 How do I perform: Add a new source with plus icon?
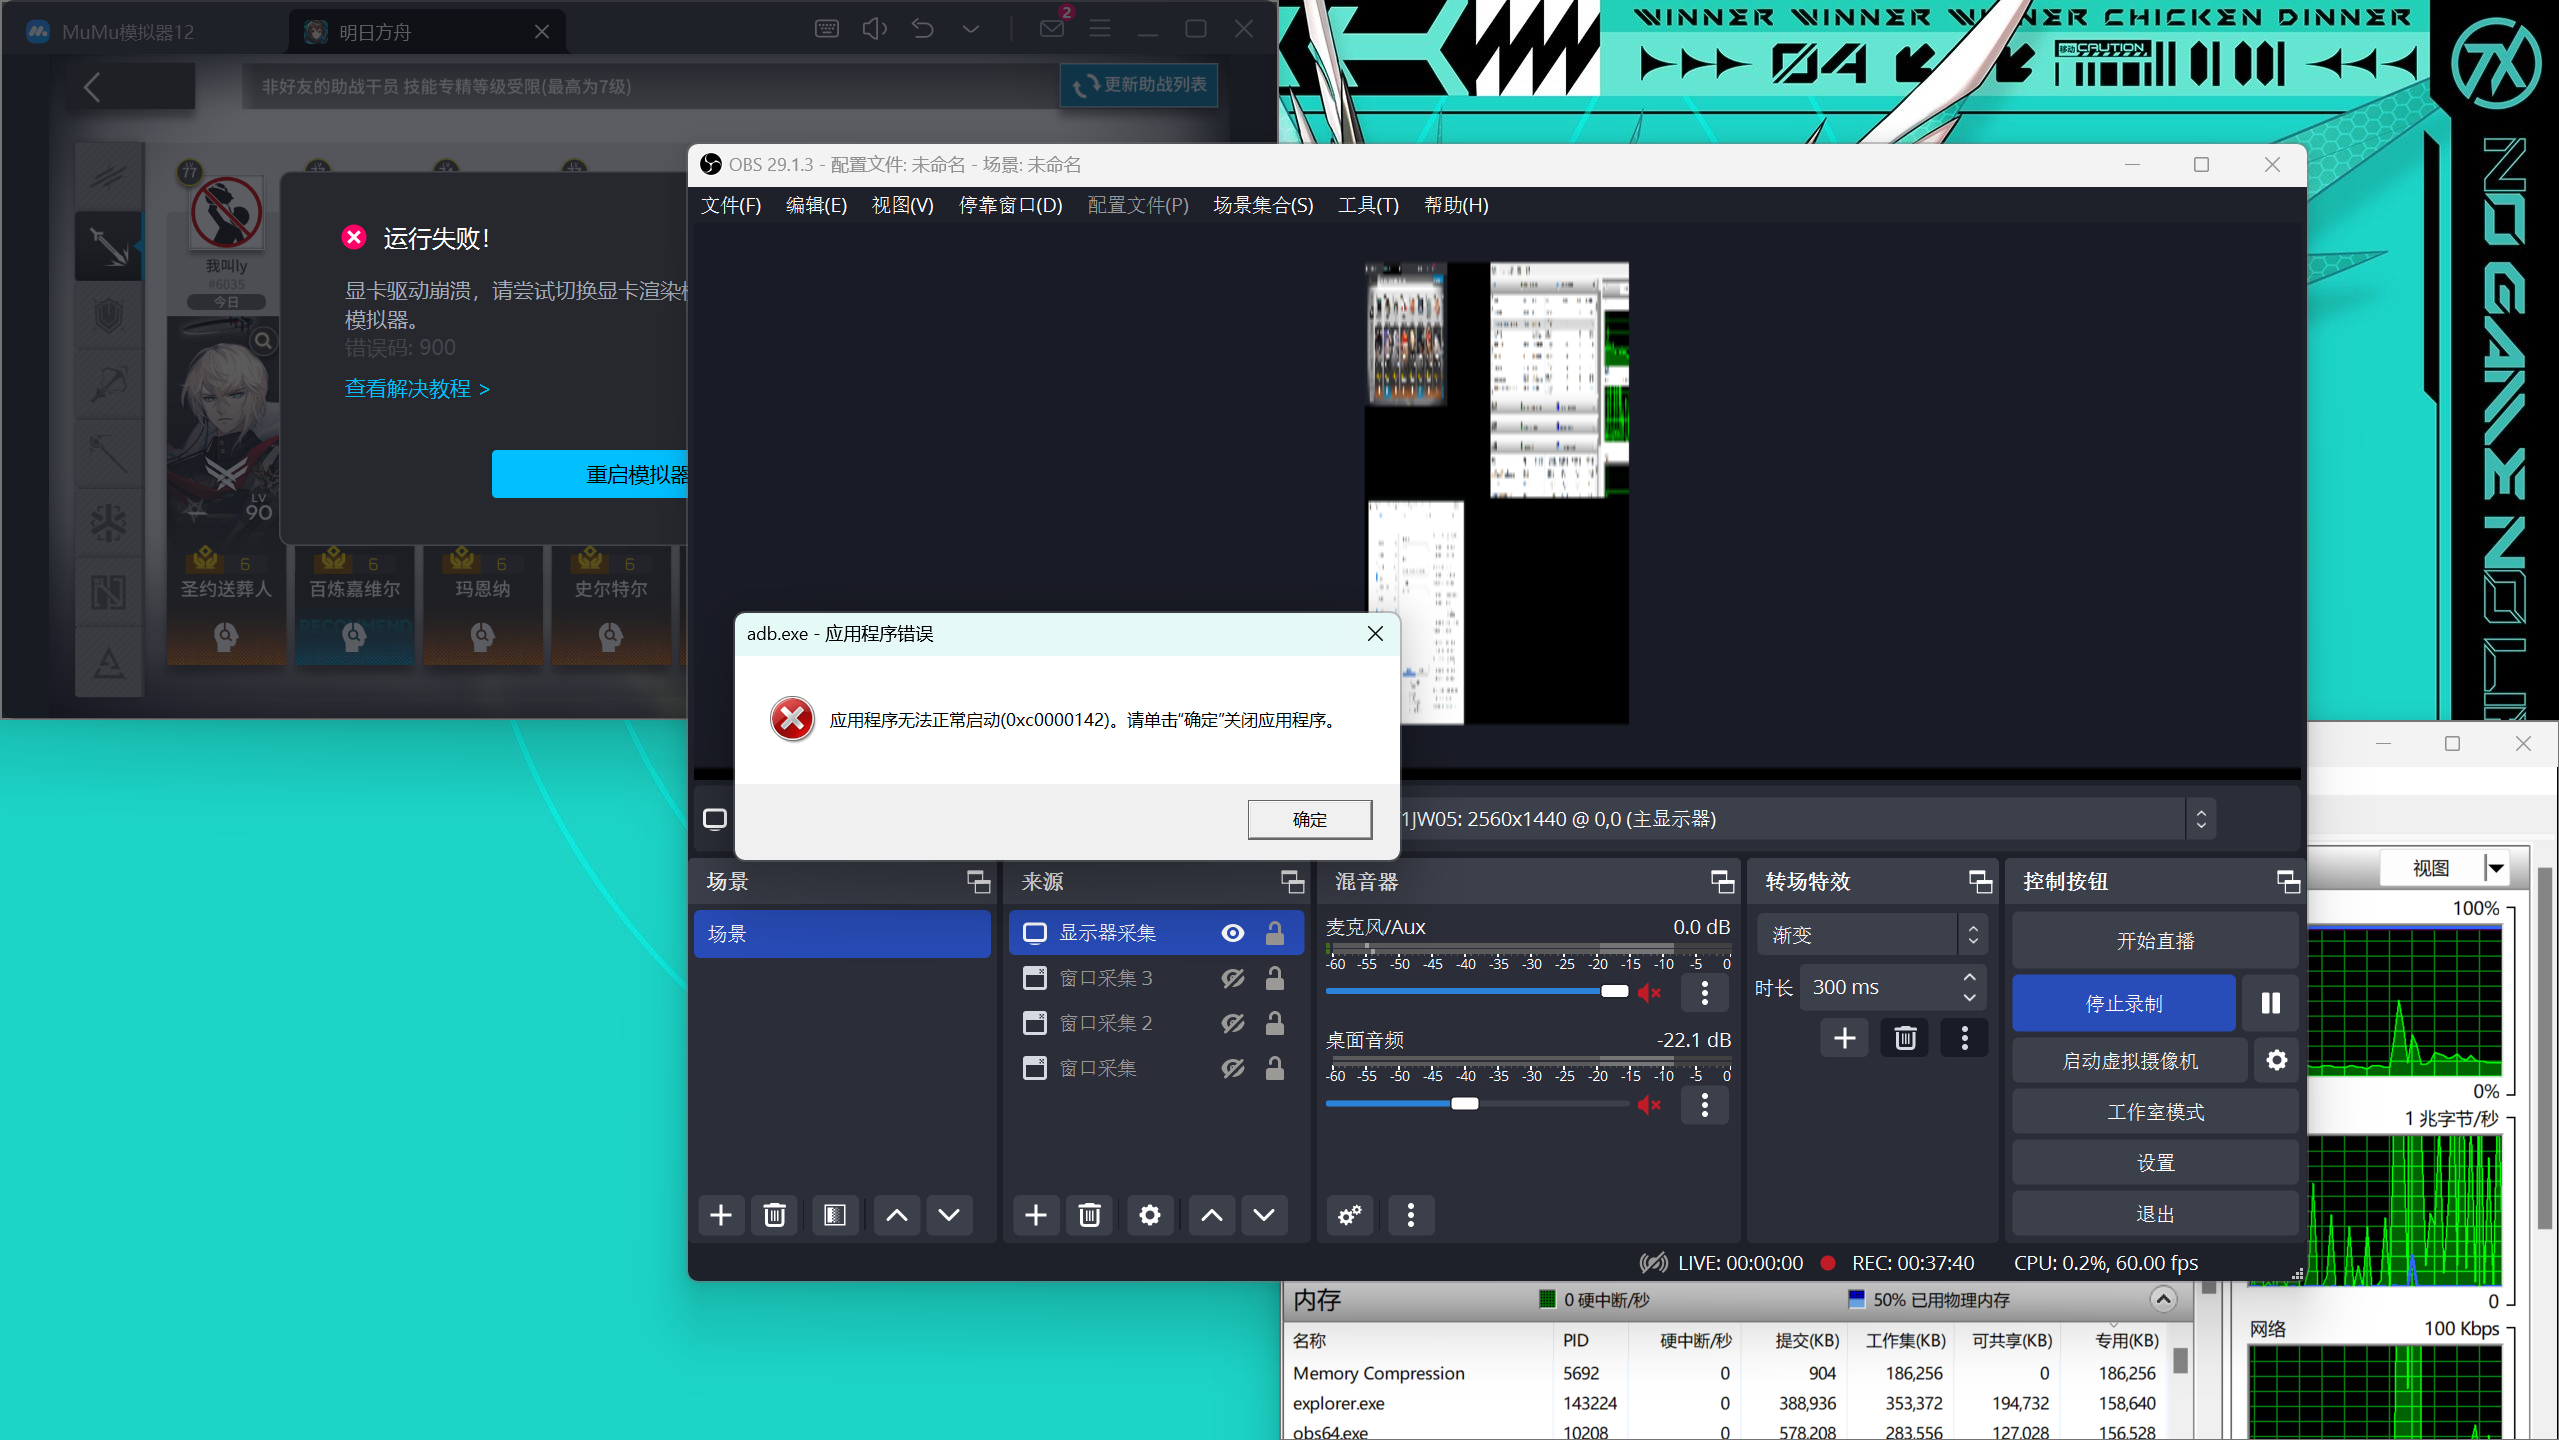coord(1036,1215)
